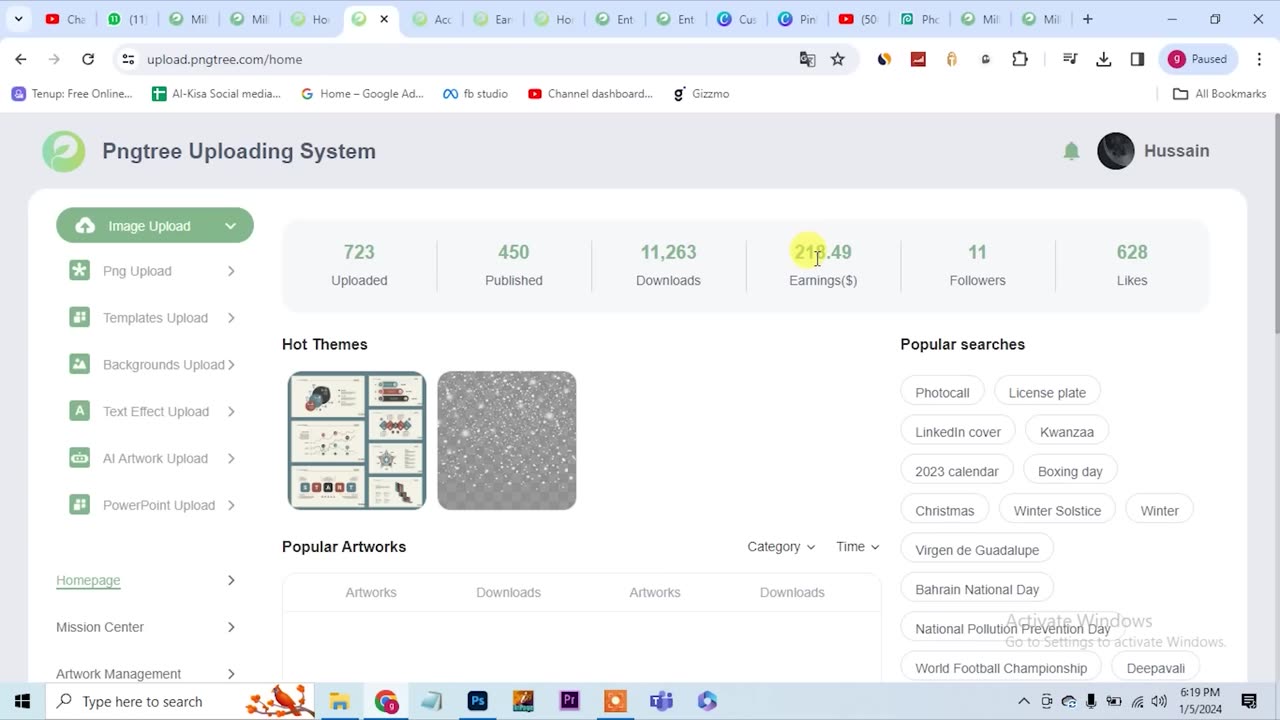Open the Channel dashboard bookmark
Screen dimensions: 1280x720
click(x=591, y=94)
